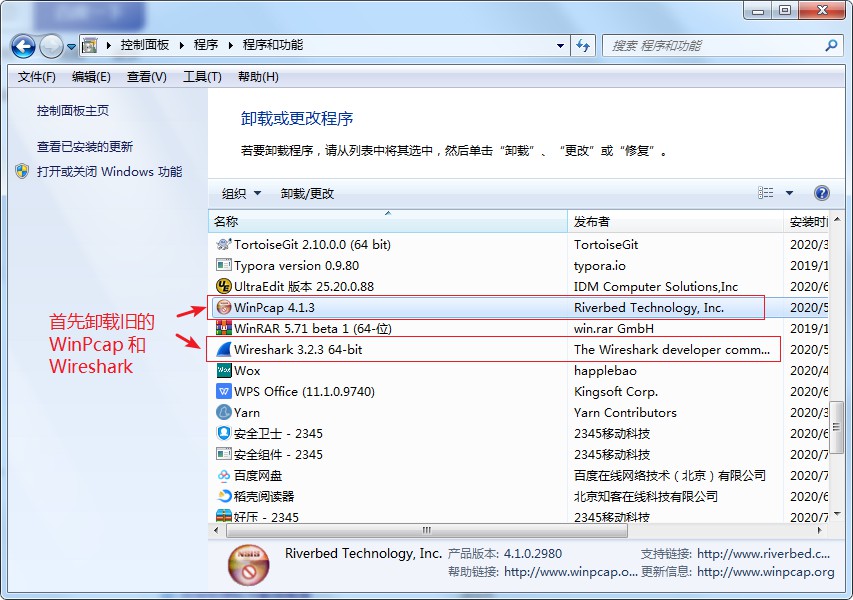Expand the arrow after 控制面板 breadcrumb
Screen dimensions: 853x600
pyautogui.click(x=182, y=46)
